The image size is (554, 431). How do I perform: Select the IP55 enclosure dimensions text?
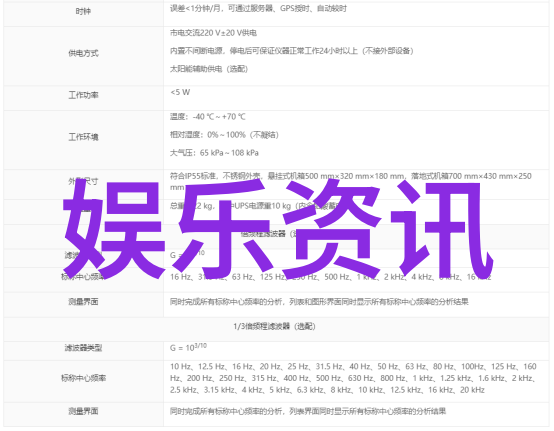tap(351, 181)
